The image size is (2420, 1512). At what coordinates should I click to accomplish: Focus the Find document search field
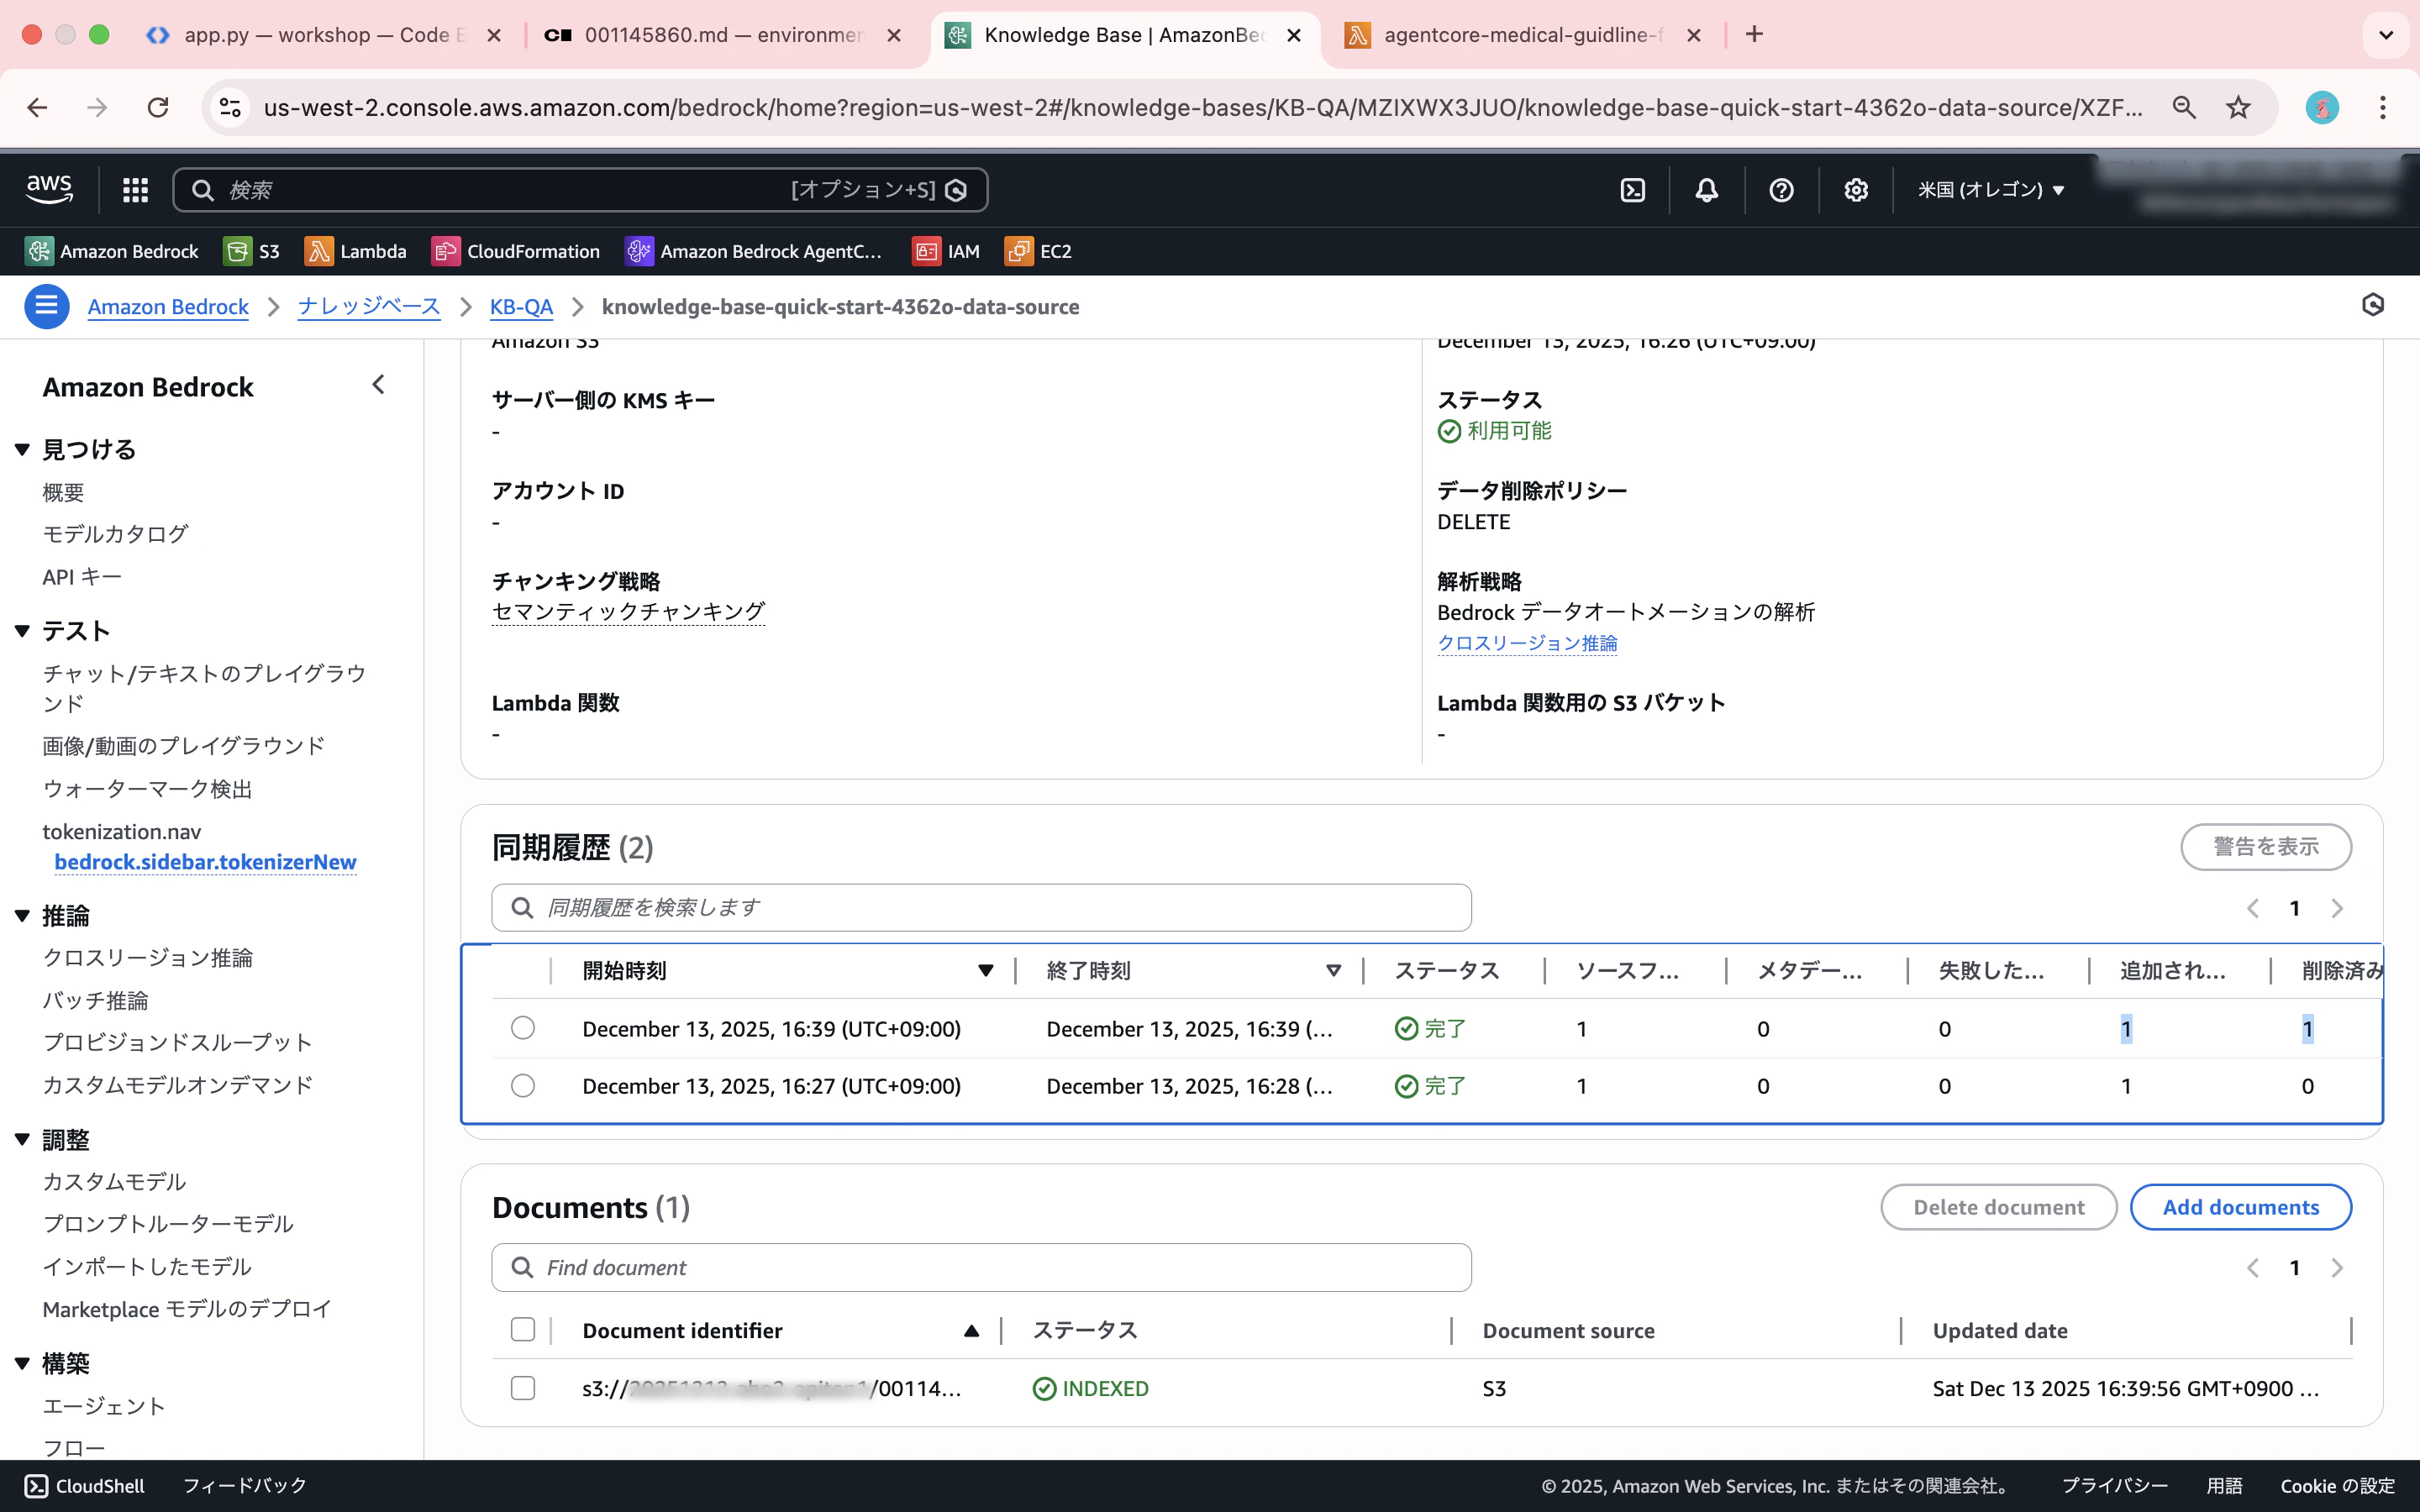click(x=981, y=1267)
